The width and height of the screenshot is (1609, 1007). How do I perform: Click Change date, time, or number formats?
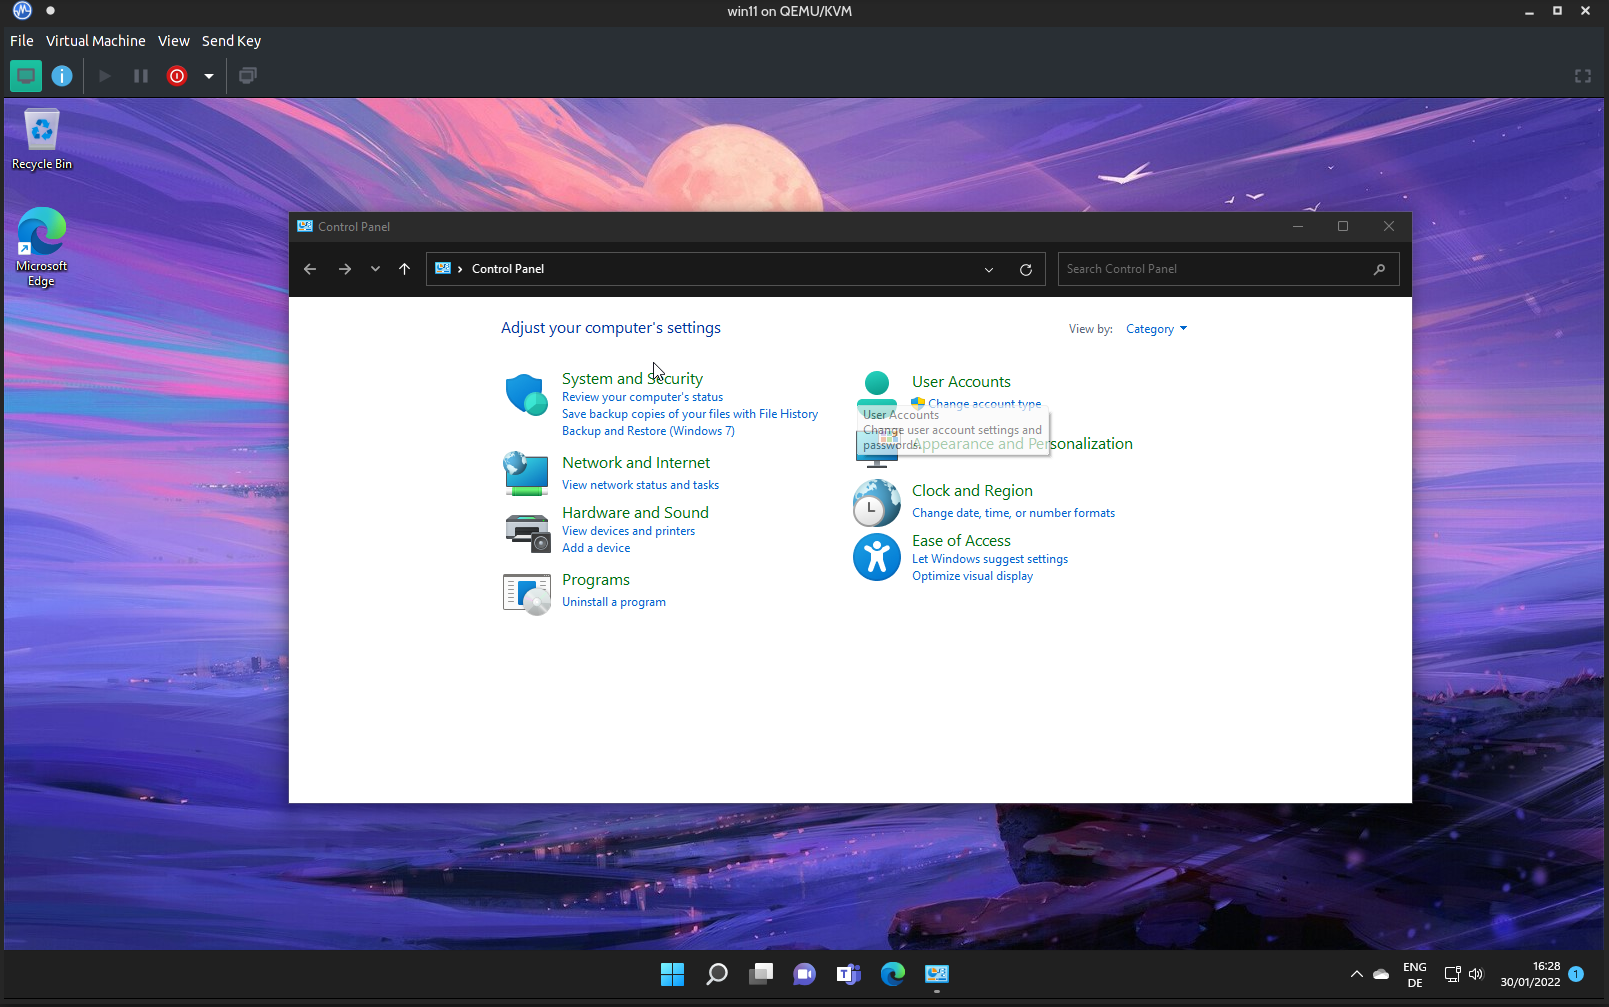click(x=1013, y=513)
